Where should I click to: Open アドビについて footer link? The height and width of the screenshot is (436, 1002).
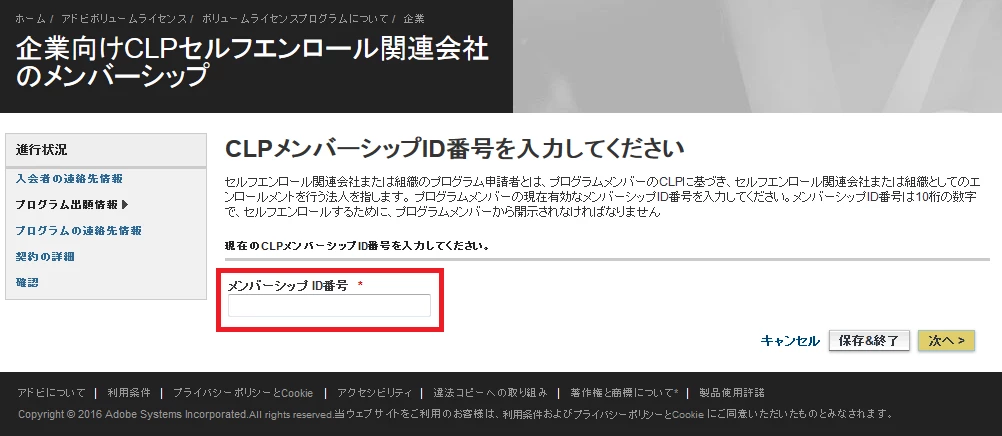click(51, 393)
